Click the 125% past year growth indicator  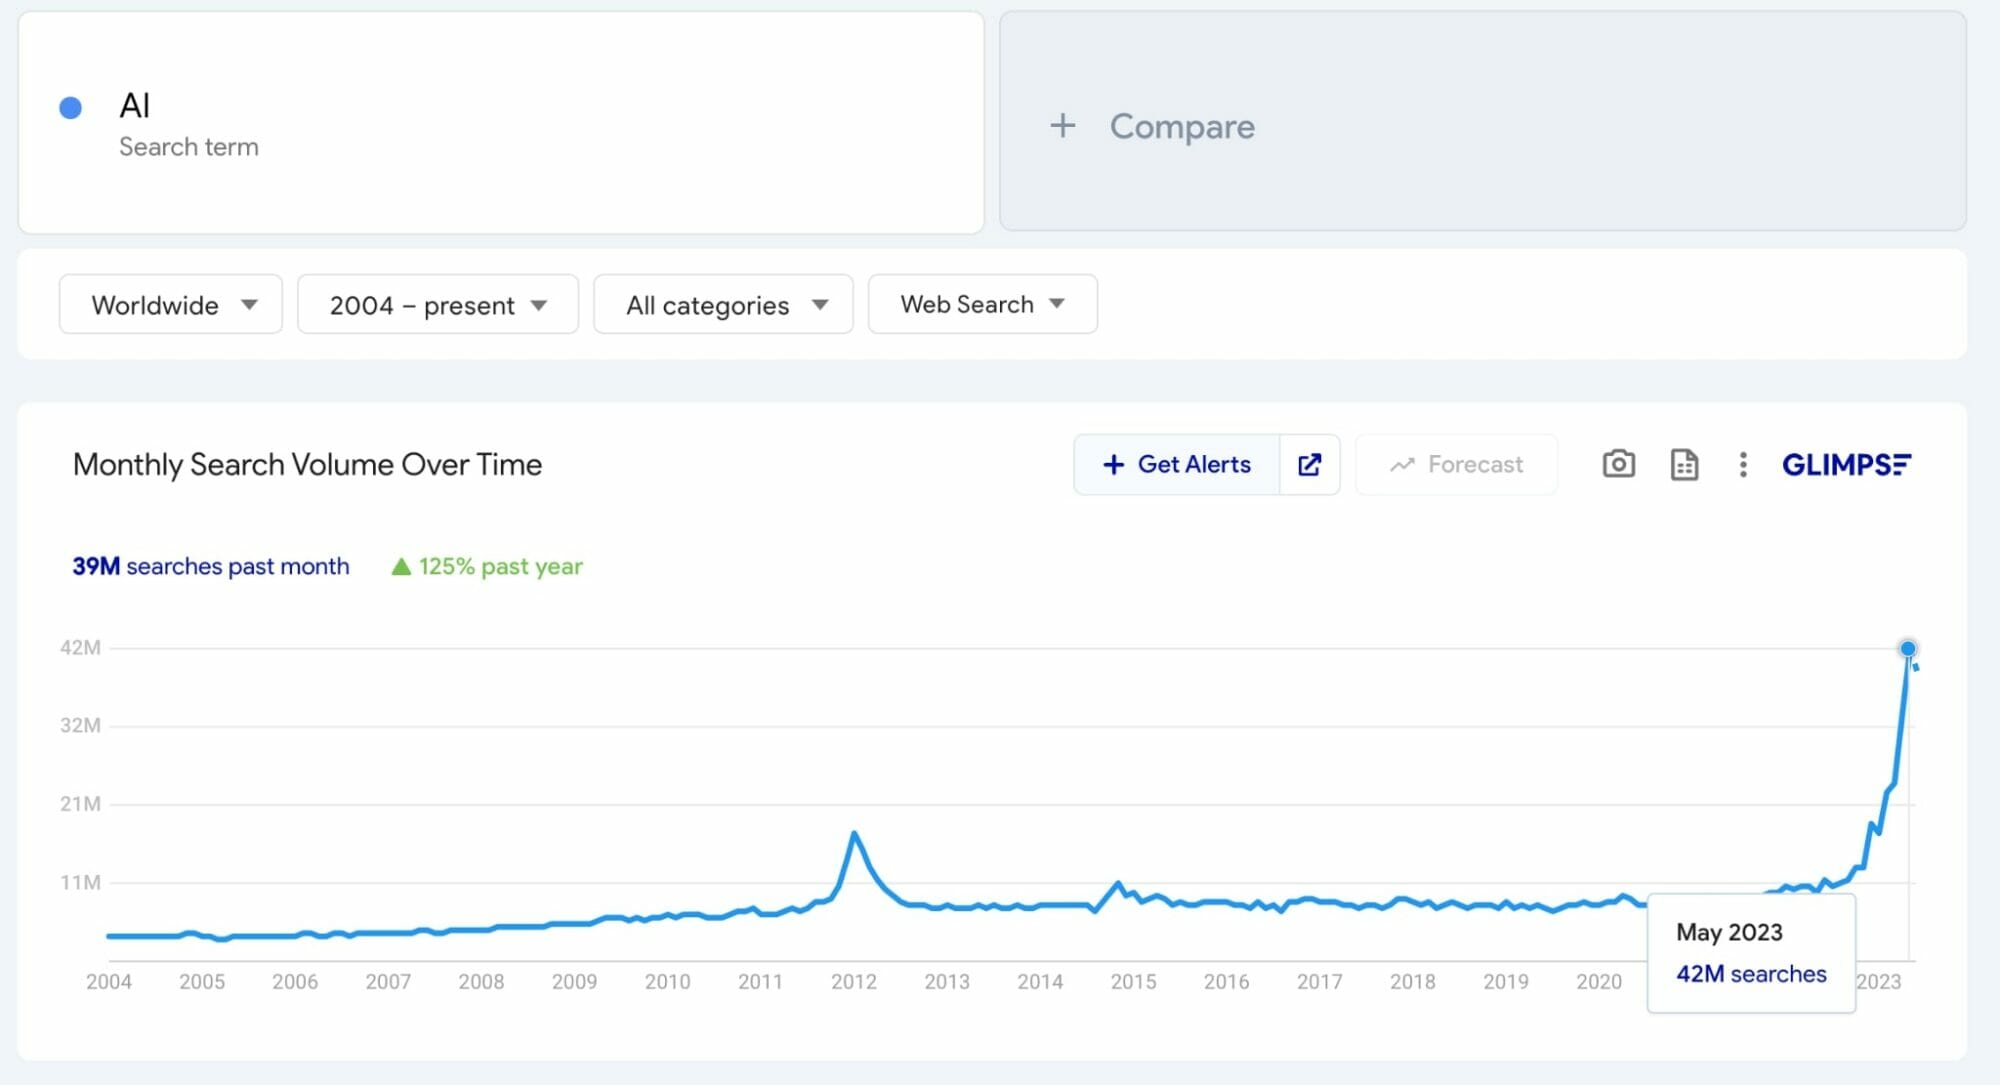487,566
